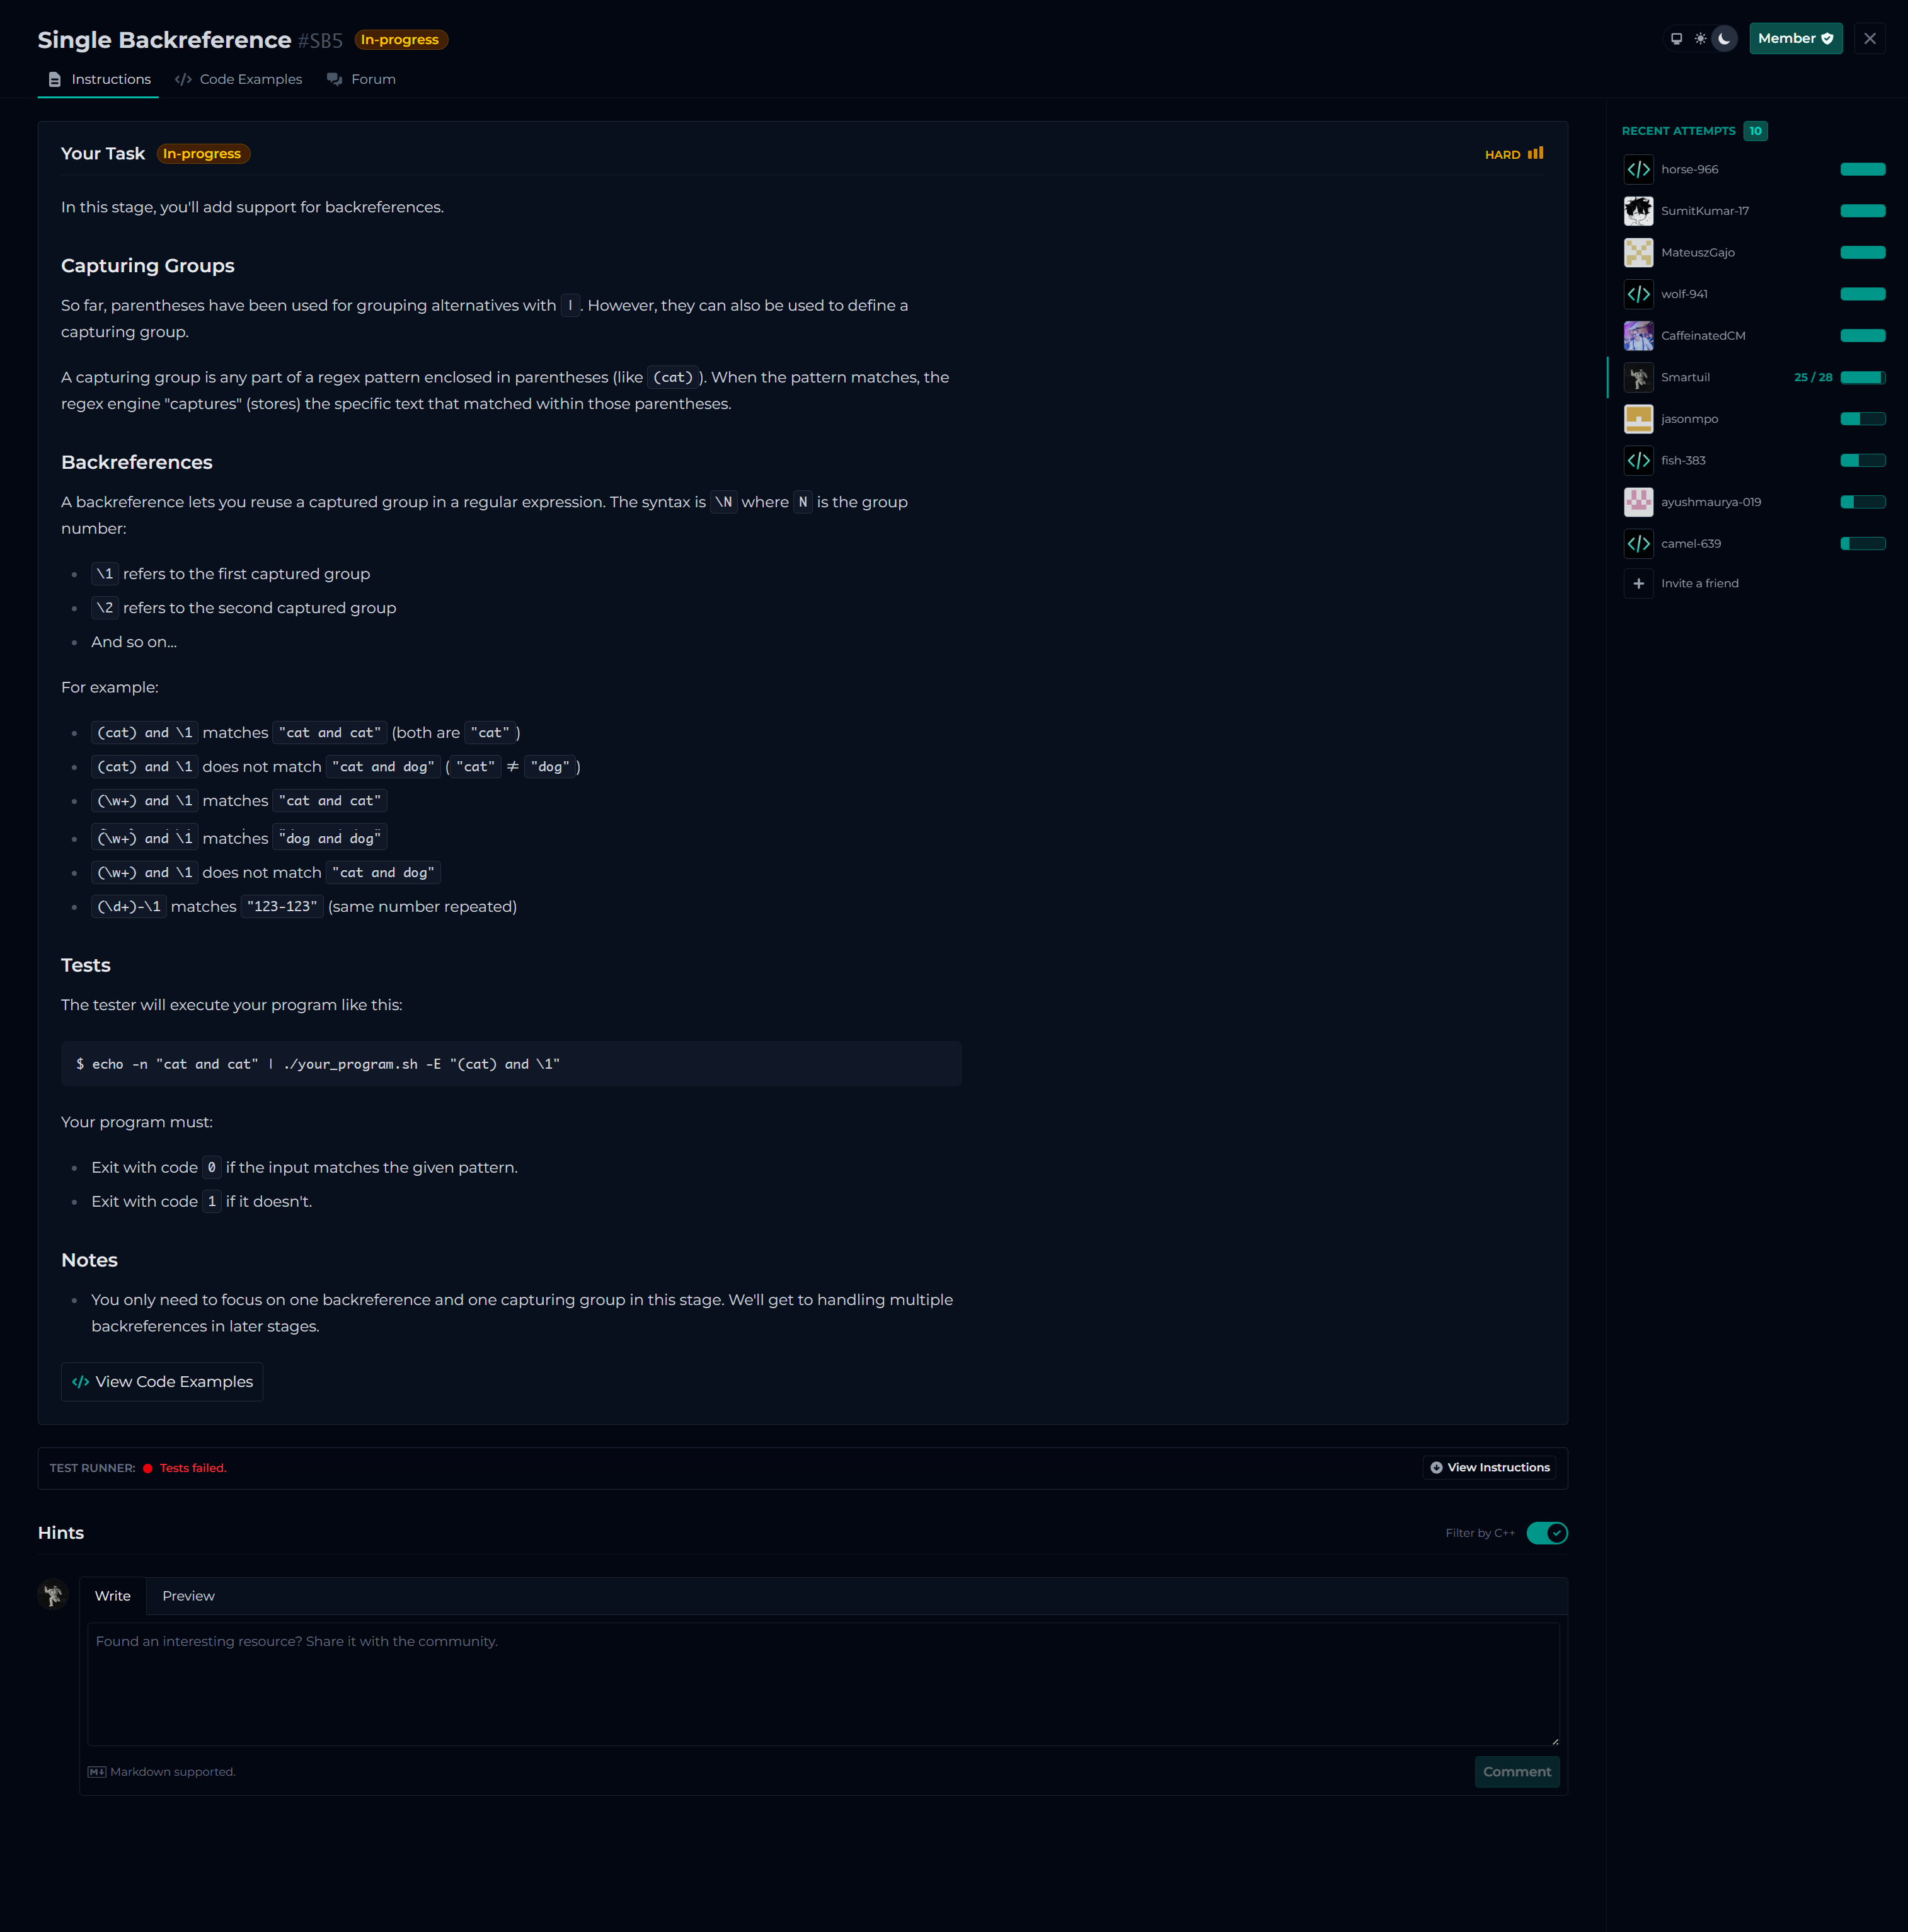Click View Code Examples button
Image resolution: width=1908 pixels, height=1932 pixels.
coord(162,1381)
